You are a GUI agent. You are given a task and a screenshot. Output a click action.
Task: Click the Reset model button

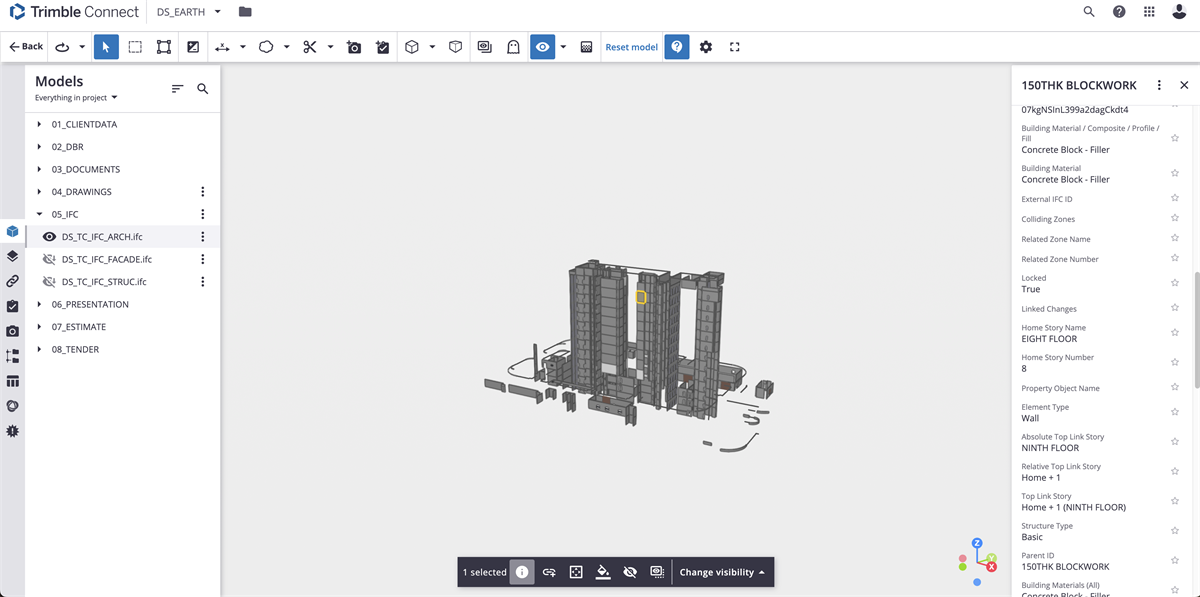pyautogui.click(x=631, y=47)
